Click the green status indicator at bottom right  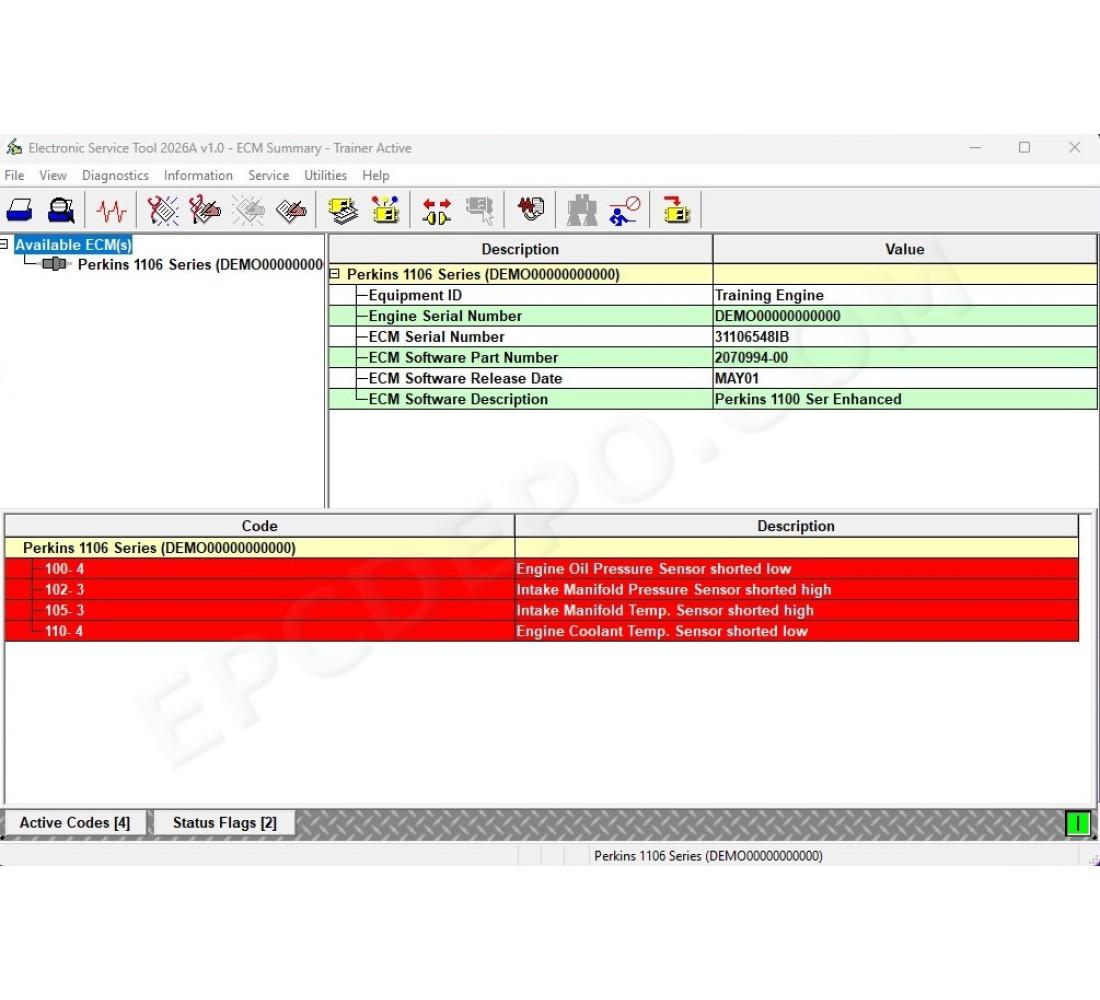(x=1077, y=822)
